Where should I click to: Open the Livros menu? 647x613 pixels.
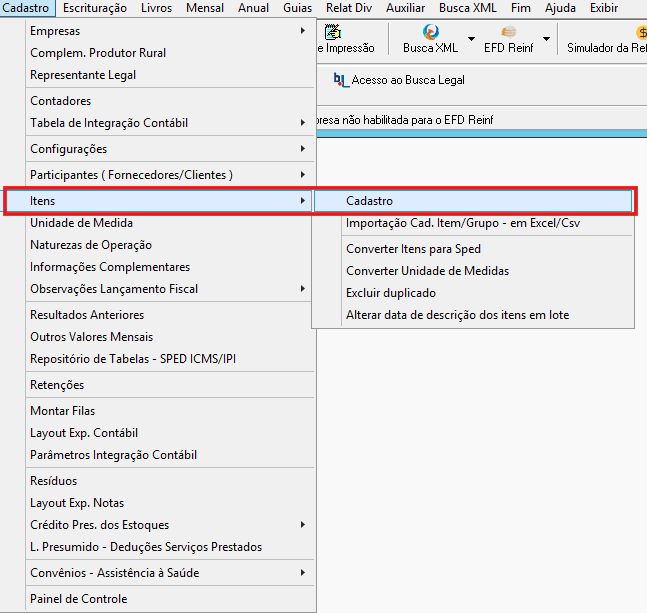[156, 8]
